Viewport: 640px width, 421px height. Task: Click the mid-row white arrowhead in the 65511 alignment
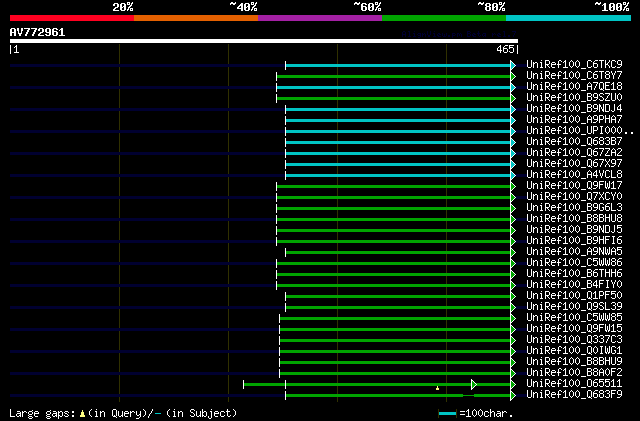(x=474, y=384)
